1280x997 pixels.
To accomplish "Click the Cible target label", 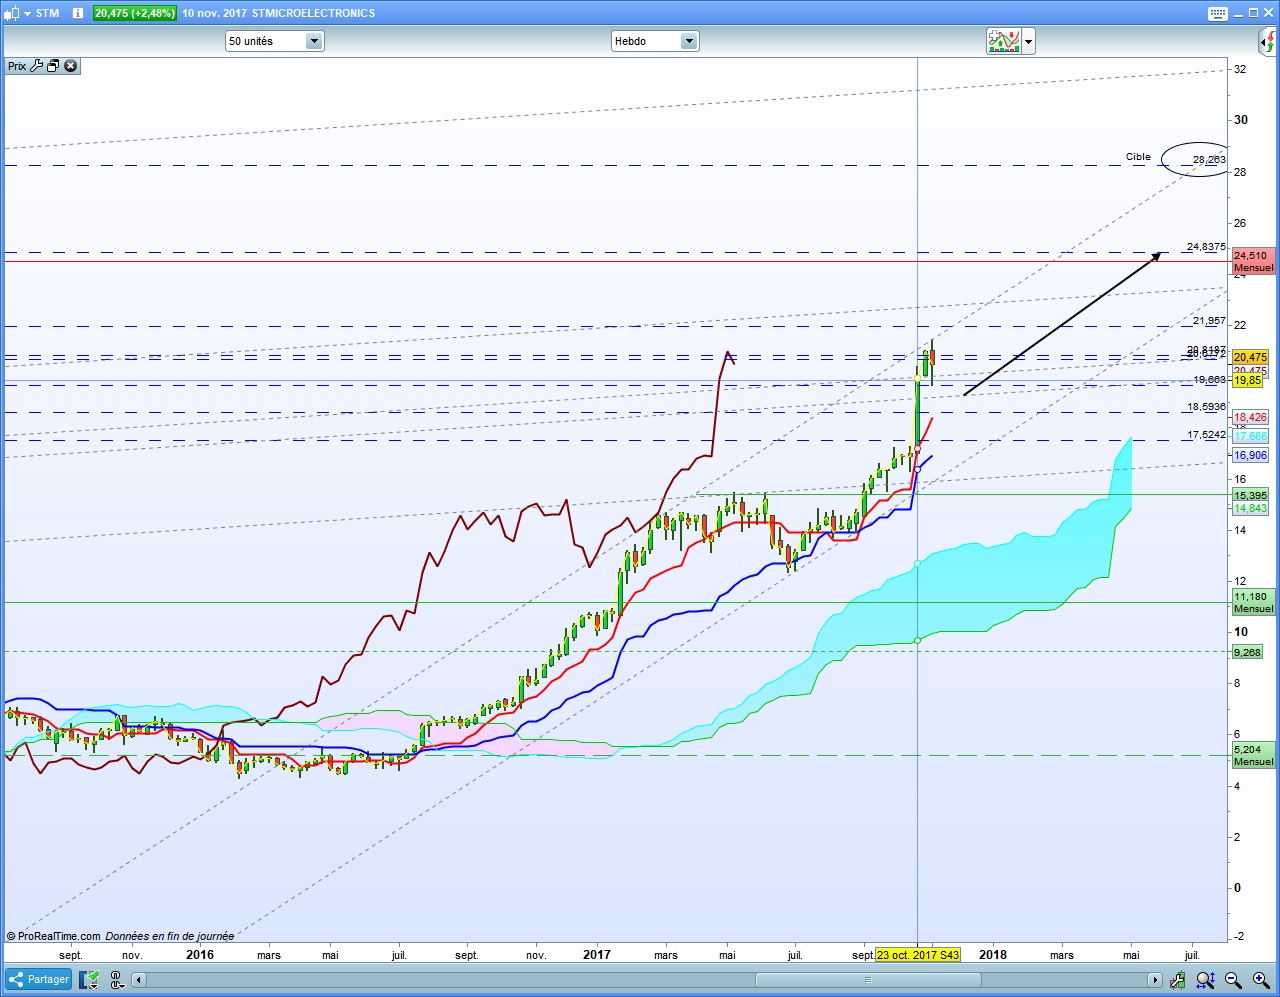I will (1138, 157).
